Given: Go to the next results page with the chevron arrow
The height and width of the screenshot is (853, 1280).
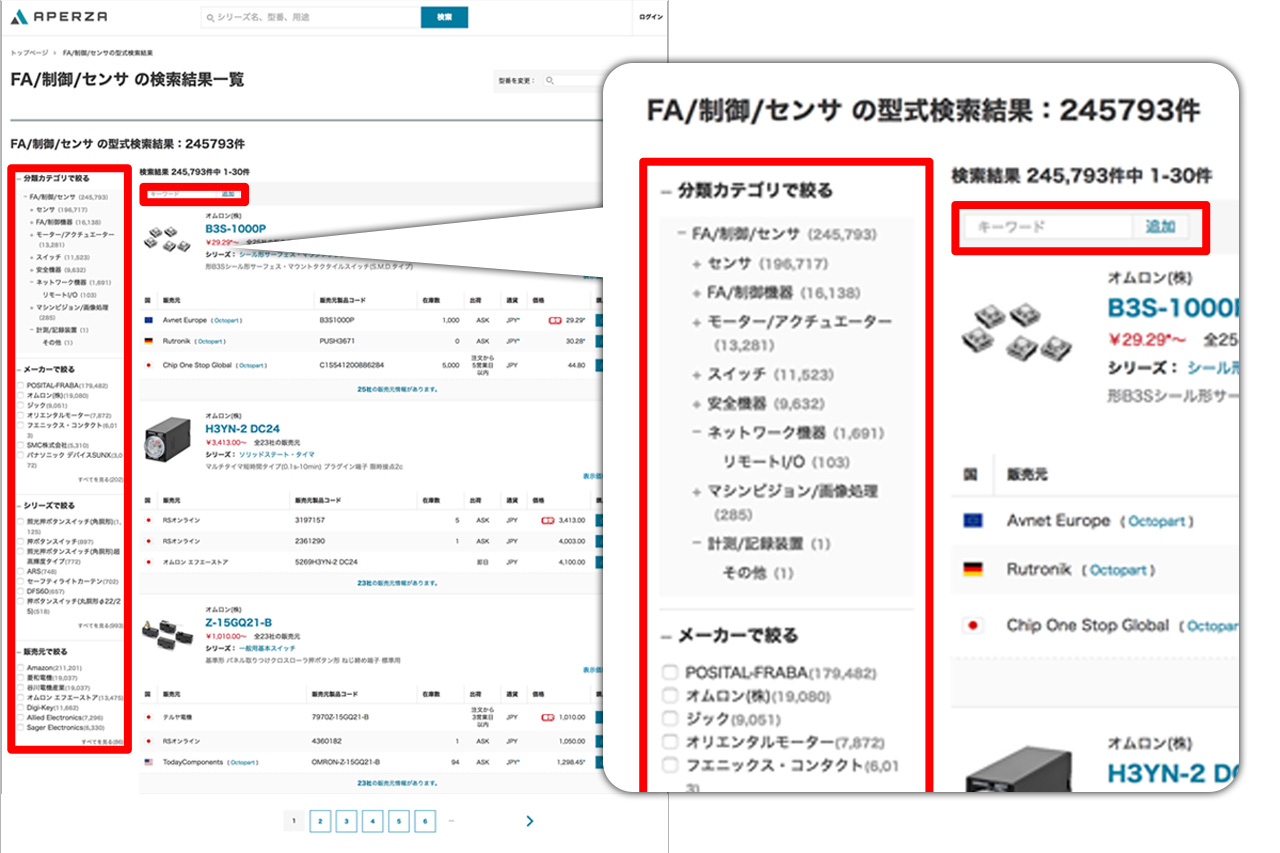Looking at the screenshot, I should click(x=529, y=821).
